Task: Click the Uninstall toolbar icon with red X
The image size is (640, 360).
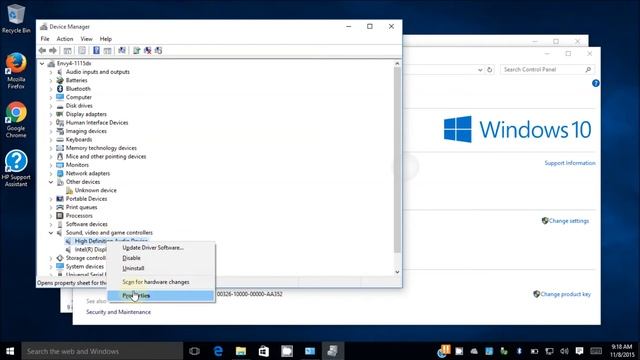Action: pyautogui.click(x=147, y=50)
